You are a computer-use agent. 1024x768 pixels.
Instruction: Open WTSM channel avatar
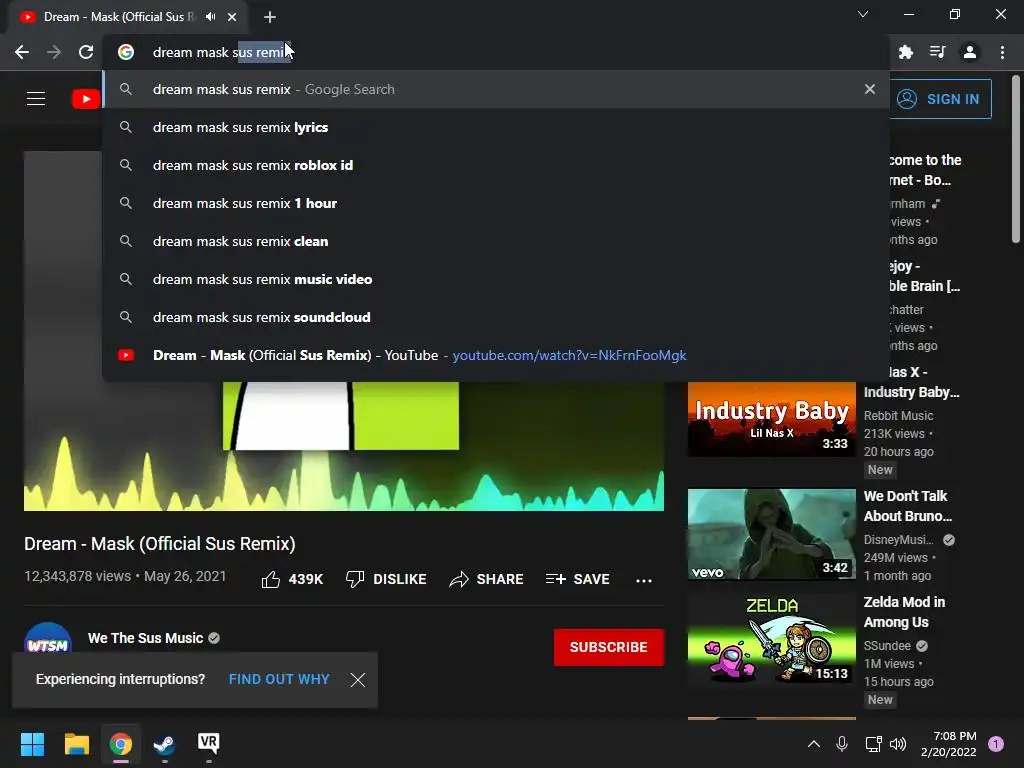coord(48,639)
